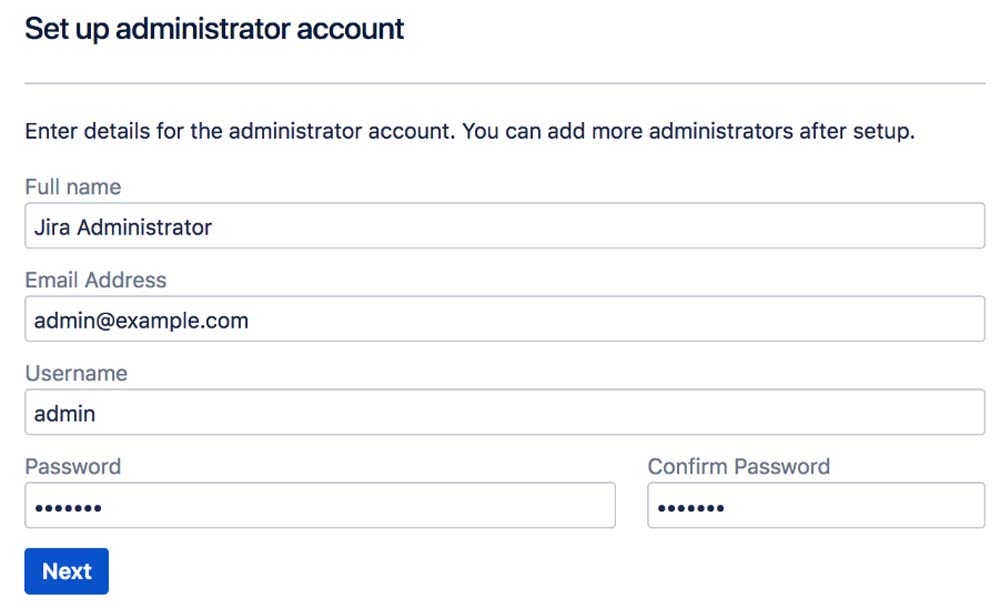Screen dimensions: 1000x608
Task: Click the 'Set up administrator account' heading
Action: click(x=214, y=29)
